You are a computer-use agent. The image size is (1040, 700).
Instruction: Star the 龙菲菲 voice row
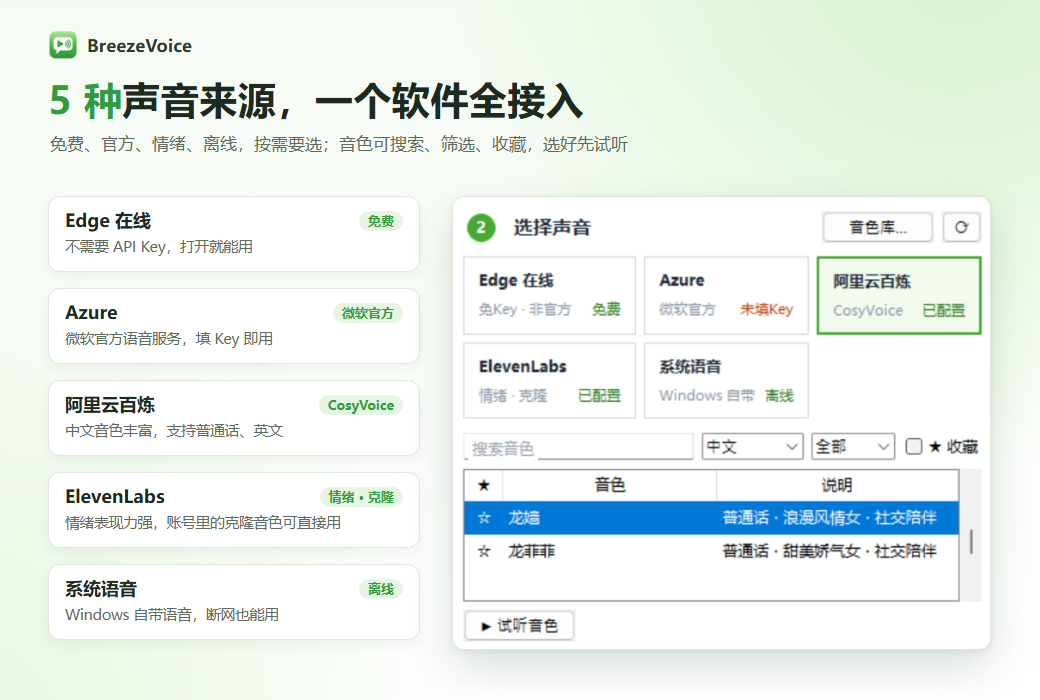[x=484, y=551]
